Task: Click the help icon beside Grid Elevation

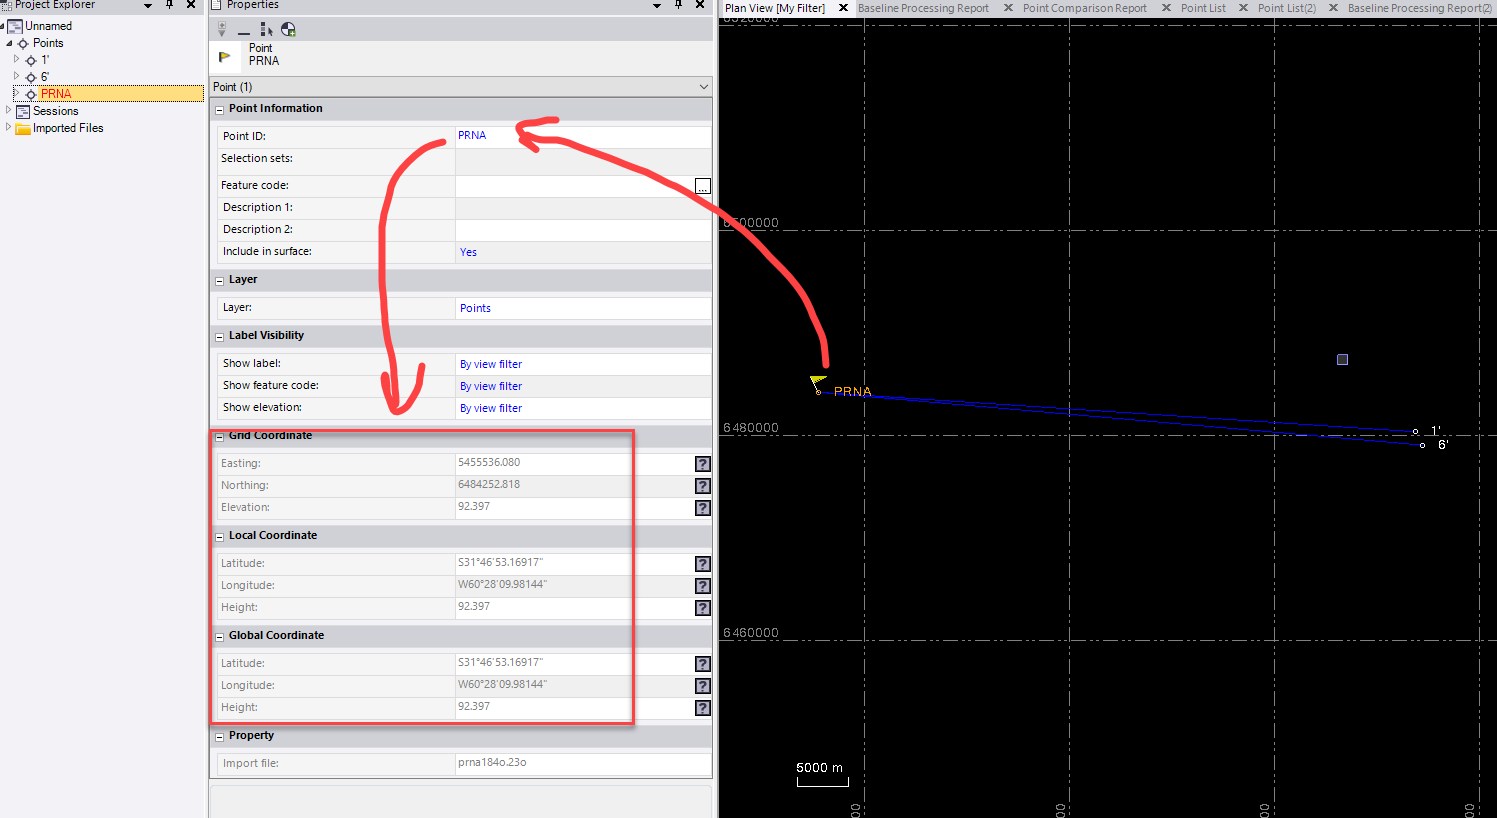Action: [703, 508]
